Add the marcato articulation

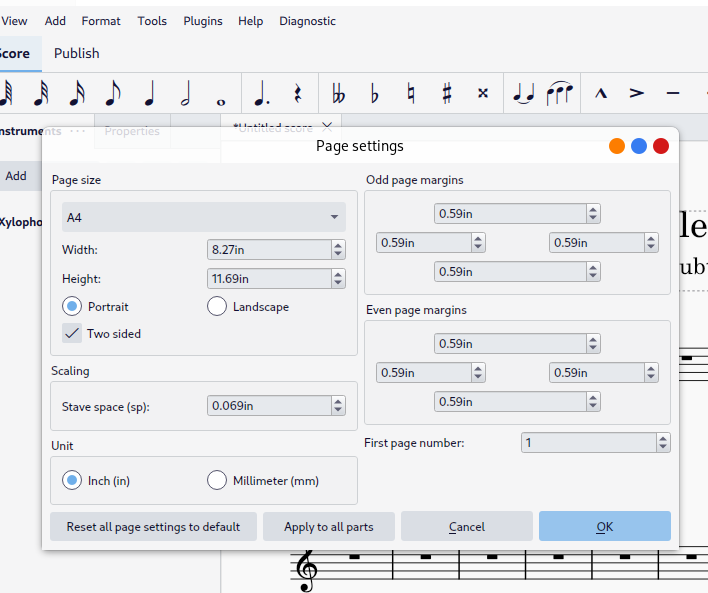[601, 93]
